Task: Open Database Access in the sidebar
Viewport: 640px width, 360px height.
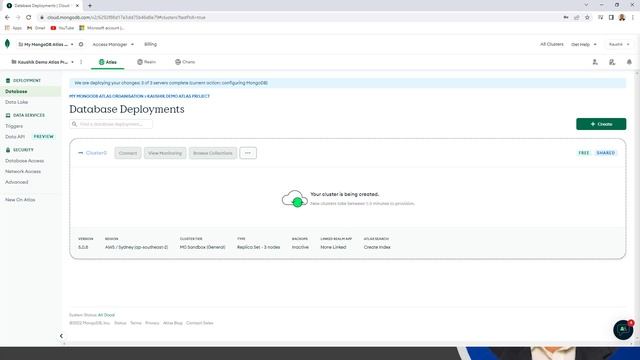Action: (x=24, y=161)
